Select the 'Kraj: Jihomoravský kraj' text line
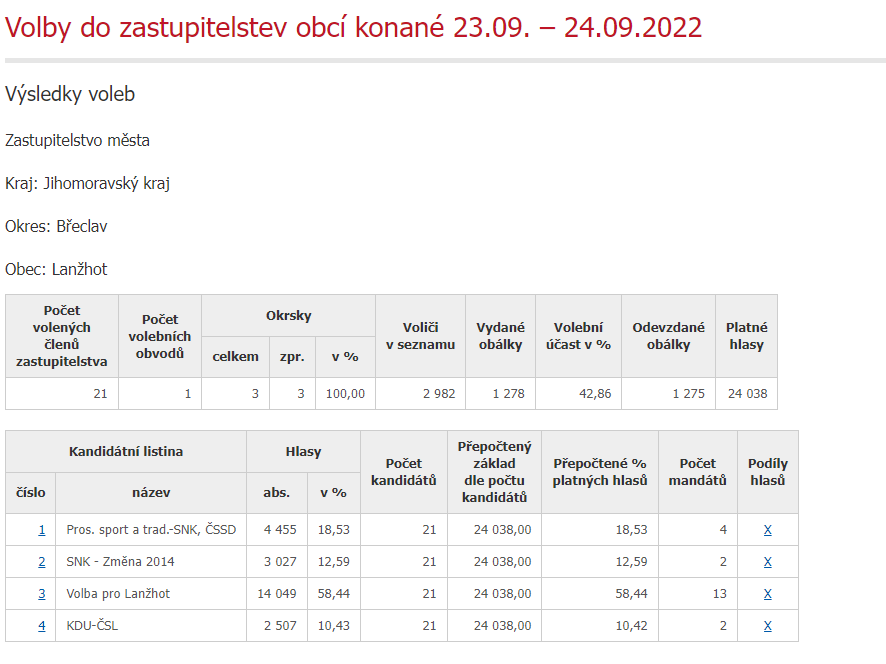 [87, 184]
